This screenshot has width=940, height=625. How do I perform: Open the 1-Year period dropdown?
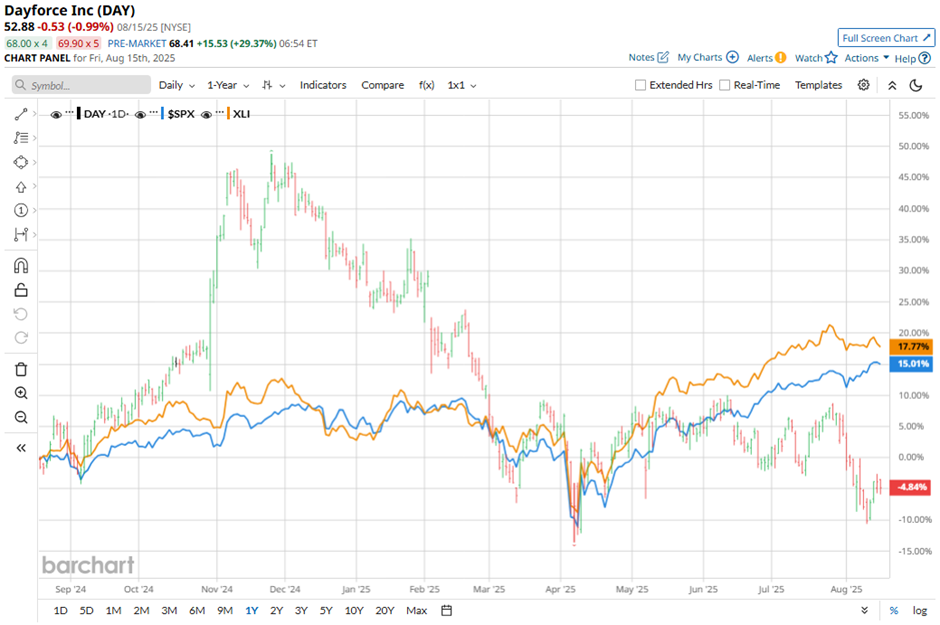(x=228, y=85)
